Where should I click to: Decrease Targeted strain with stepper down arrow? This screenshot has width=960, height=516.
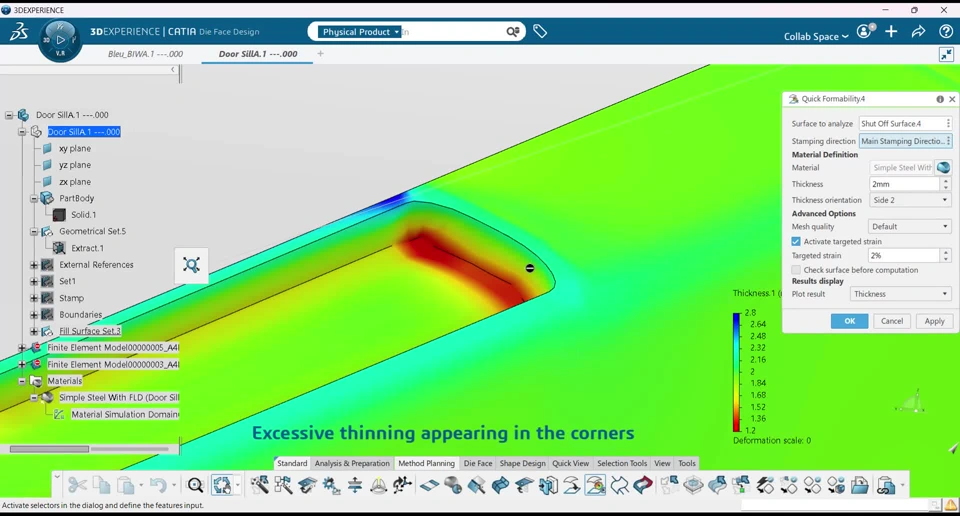[x=946, y=259]
